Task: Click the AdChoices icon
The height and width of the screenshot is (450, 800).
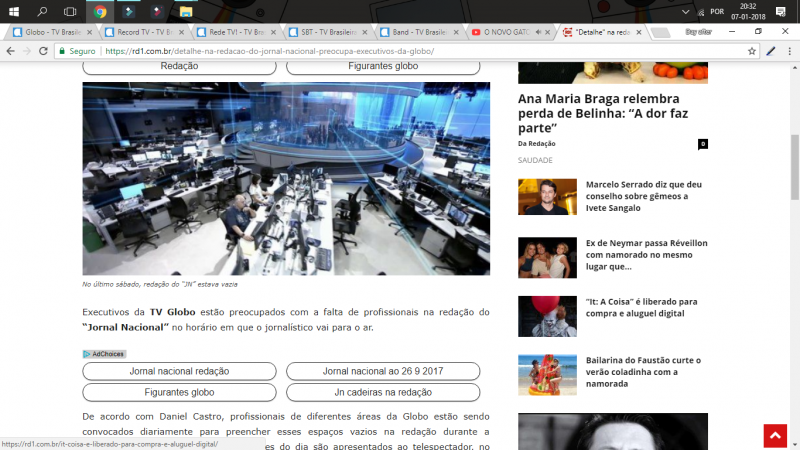Action: (x=104, y=354)
